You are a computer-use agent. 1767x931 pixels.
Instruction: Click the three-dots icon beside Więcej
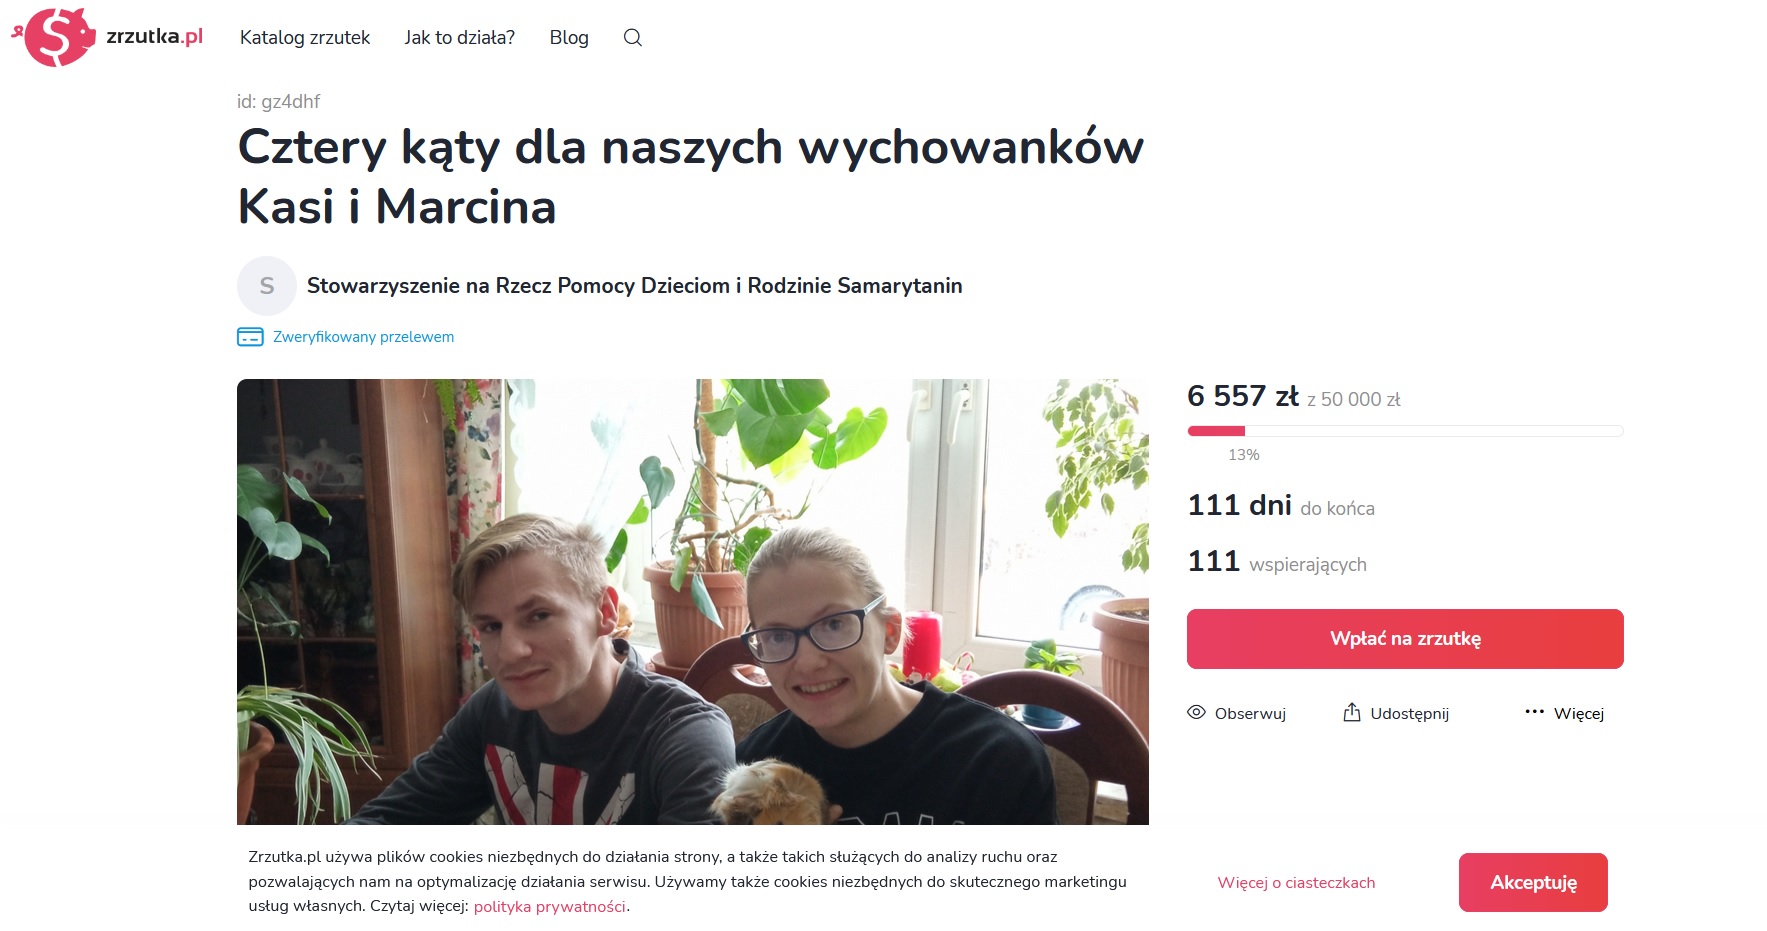click(x=1534, y=712)
